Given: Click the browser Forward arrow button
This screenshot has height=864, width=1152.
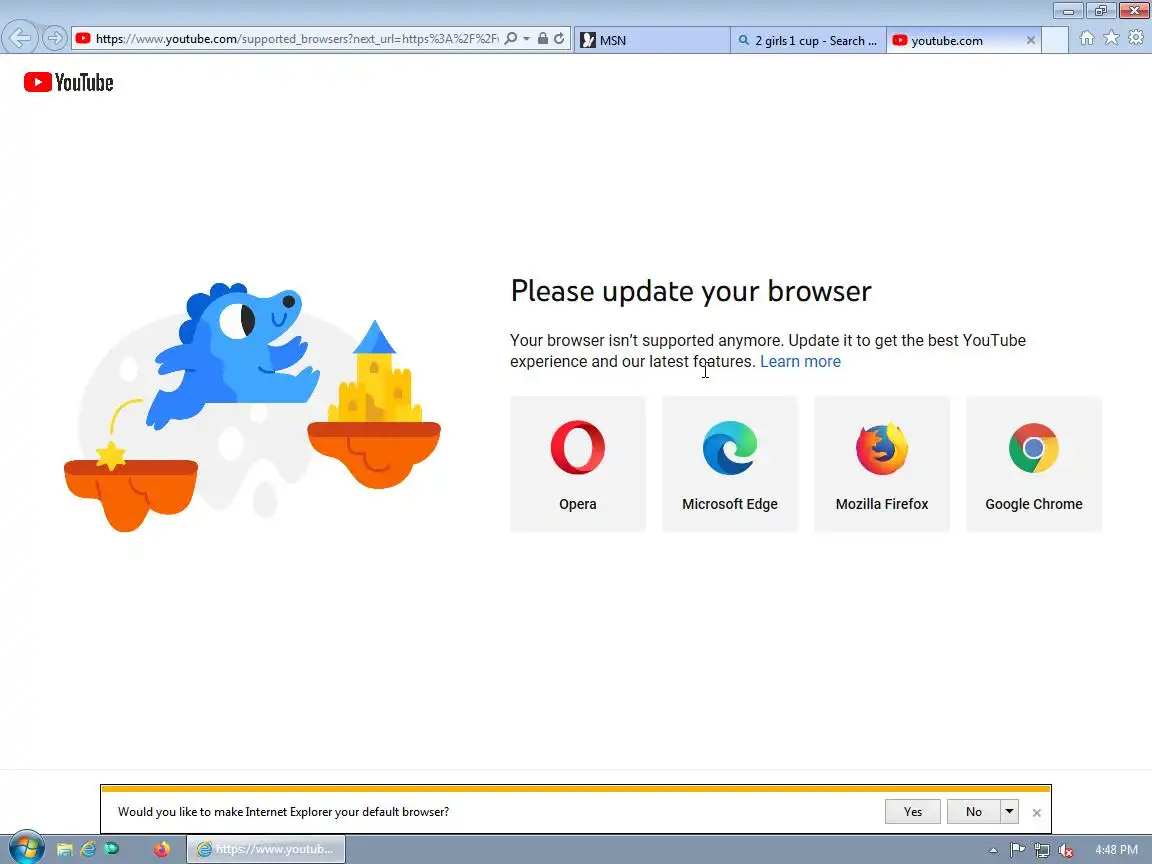Looking at the screenshot, I should pos(54,38).
